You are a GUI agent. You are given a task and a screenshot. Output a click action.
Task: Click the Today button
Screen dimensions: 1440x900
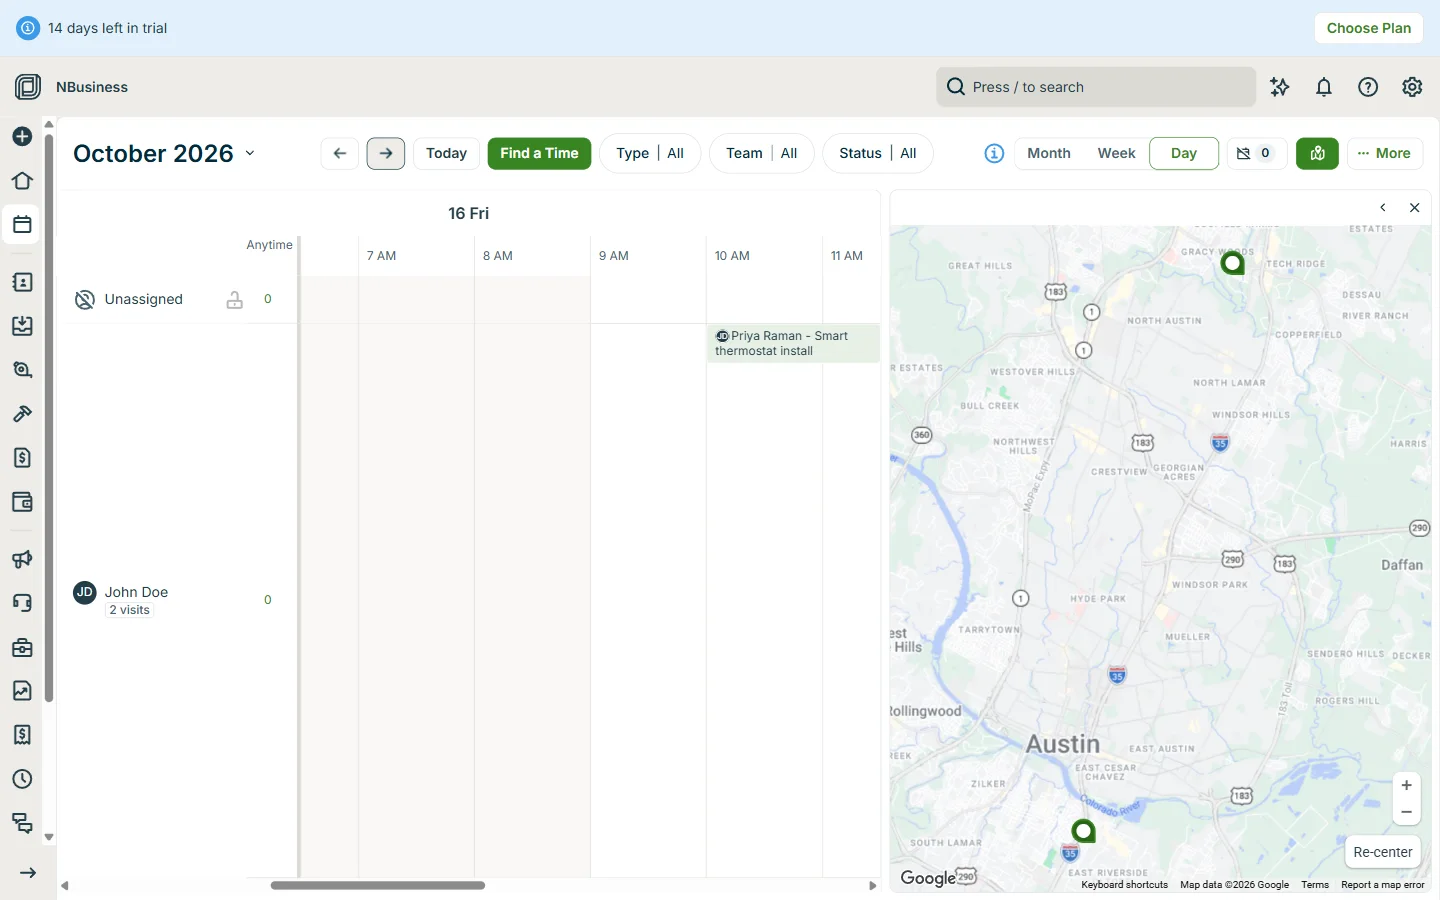[x=446, y=153]
